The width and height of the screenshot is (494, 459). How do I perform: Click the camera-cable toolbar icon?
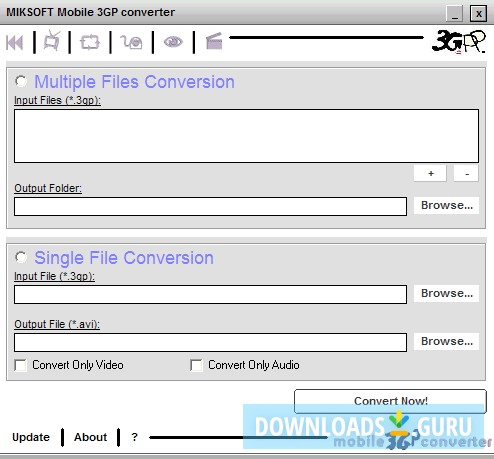click(131, 42)
